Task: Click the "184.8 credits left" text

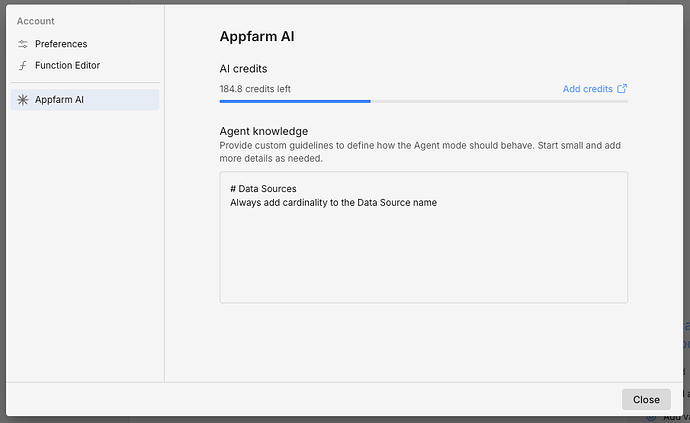Action: click(x=255, y=89)
